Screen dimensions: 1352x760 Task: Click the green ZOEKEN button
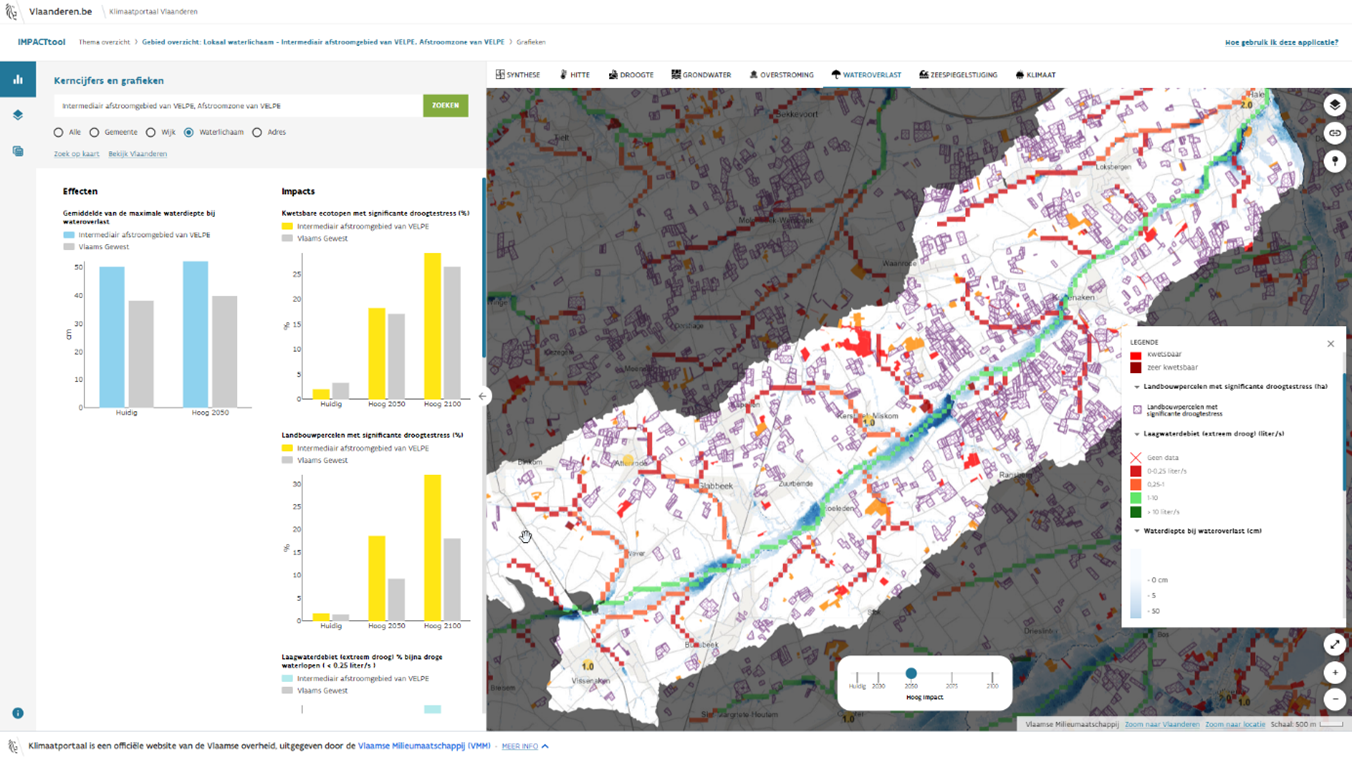click(x=445, y=105)
